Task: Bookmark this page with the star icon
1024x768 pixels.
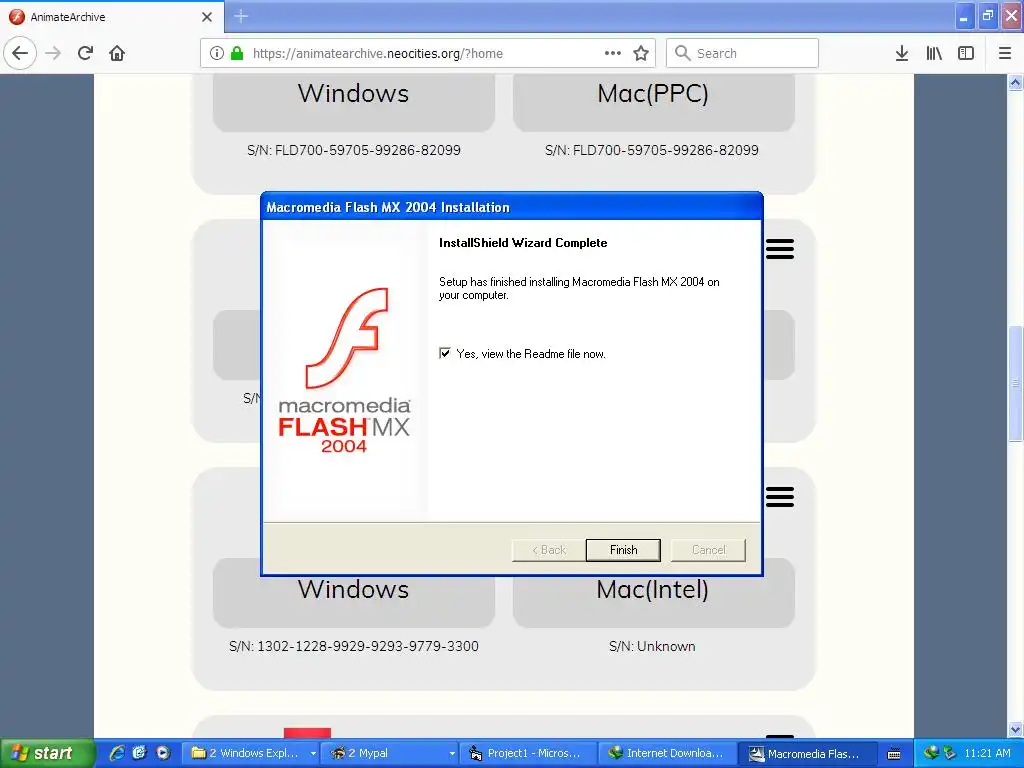Action: [641, 53]
